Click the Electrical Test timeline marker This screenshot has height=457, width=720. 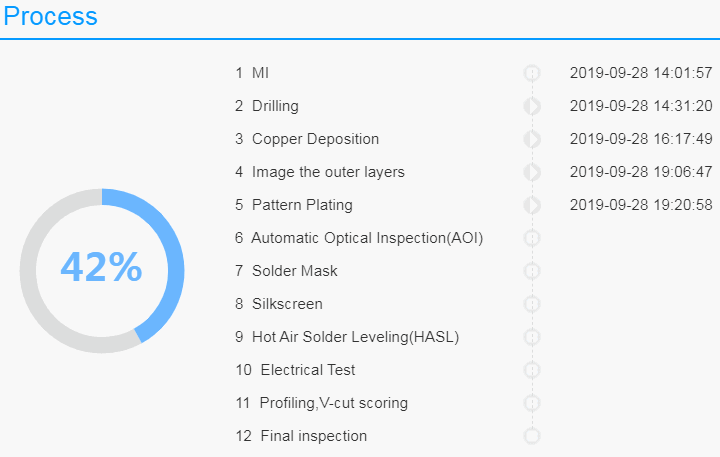[x=532, y=370]
